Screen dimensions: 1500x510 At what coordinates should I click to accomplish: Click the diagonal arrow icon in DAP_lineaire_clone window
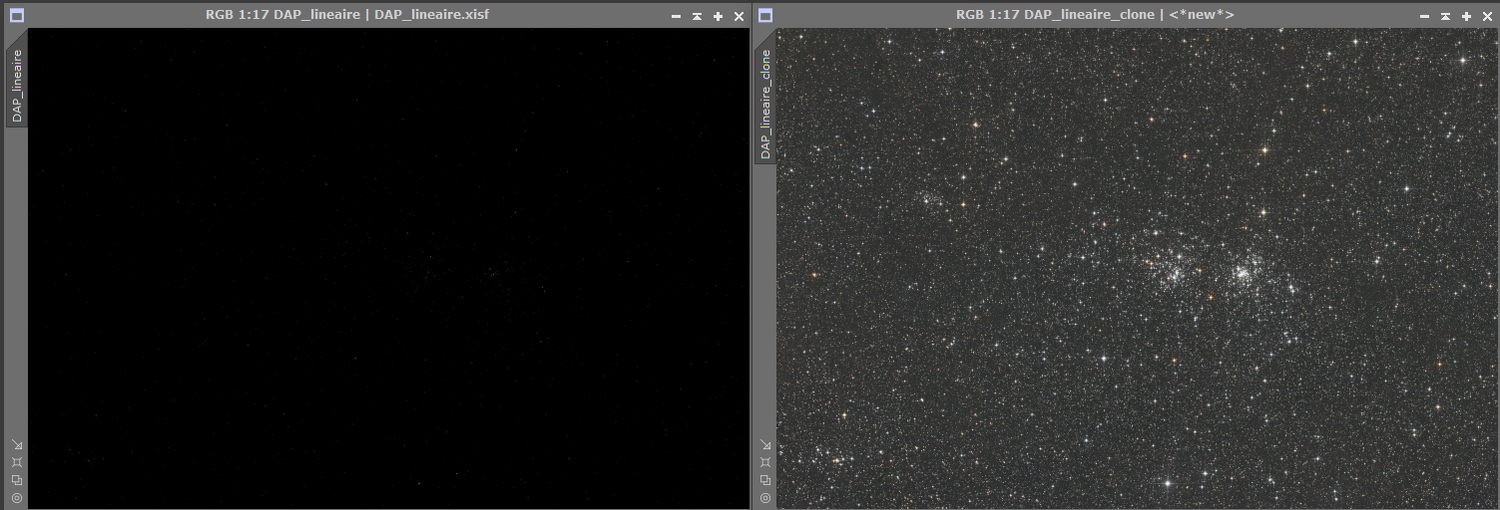pos(766,445)
